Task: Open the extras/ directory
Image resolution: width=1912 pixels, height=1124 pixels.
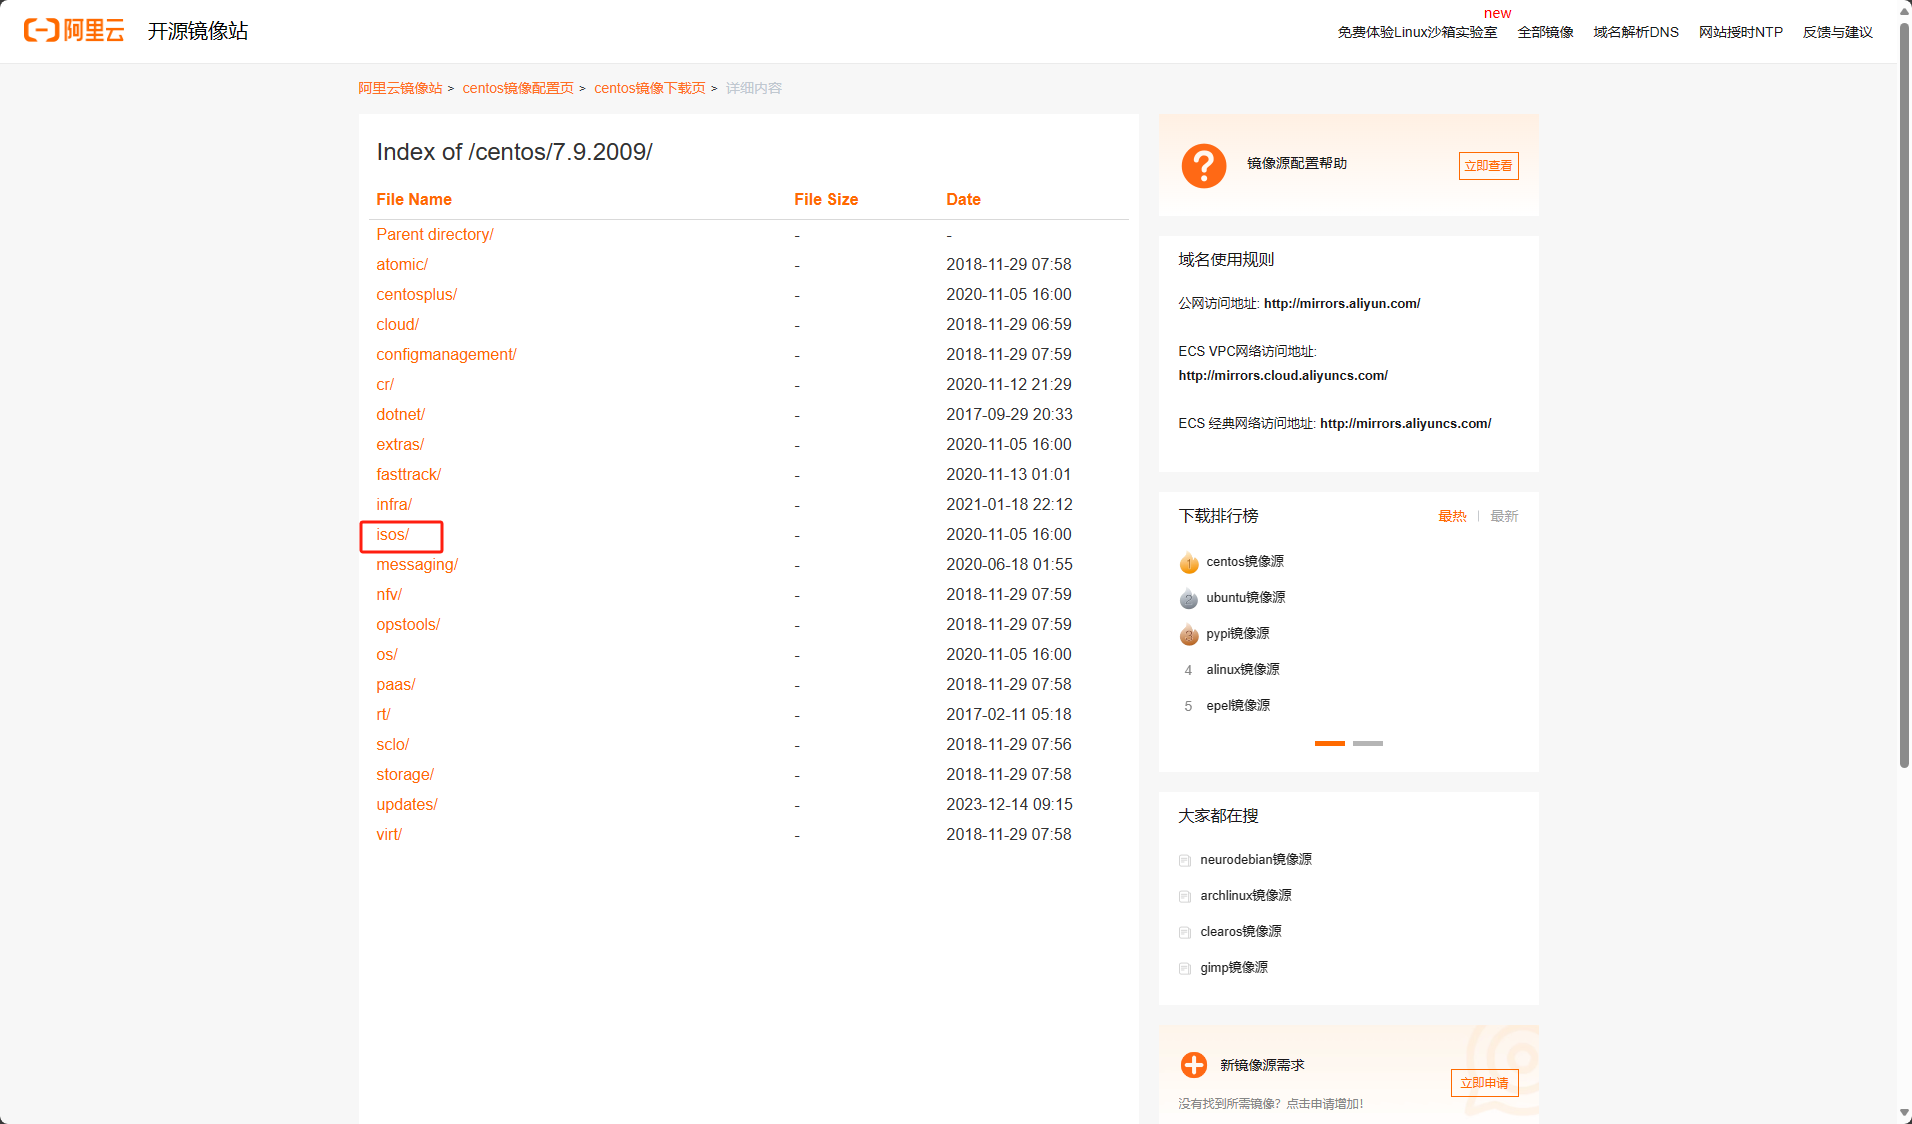Action: 400,444
